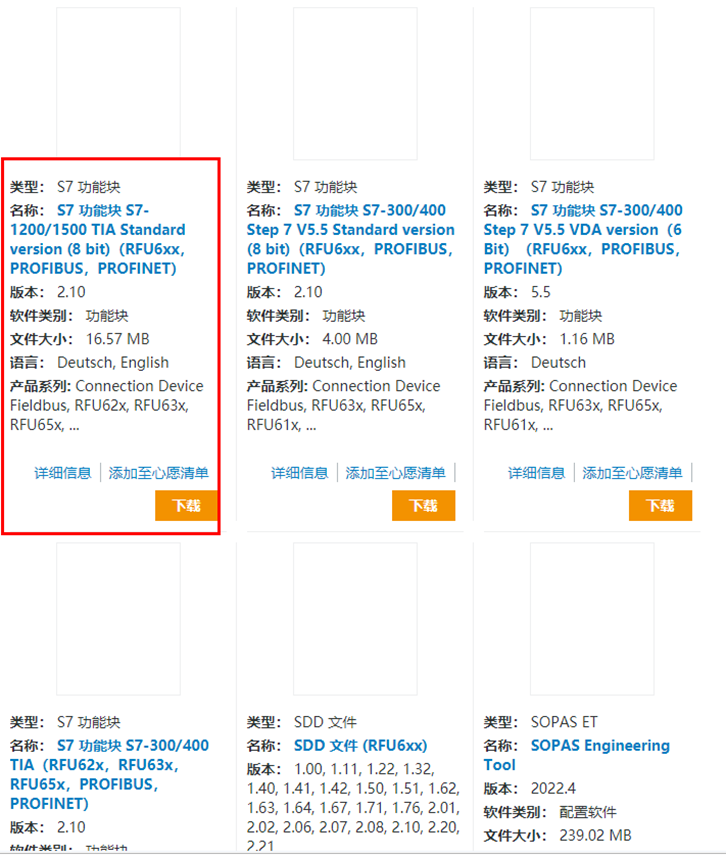Add 4.00 MB Standard version to 心愿清单
Viewport: 726px width, 858px height.
coord(396,473)
